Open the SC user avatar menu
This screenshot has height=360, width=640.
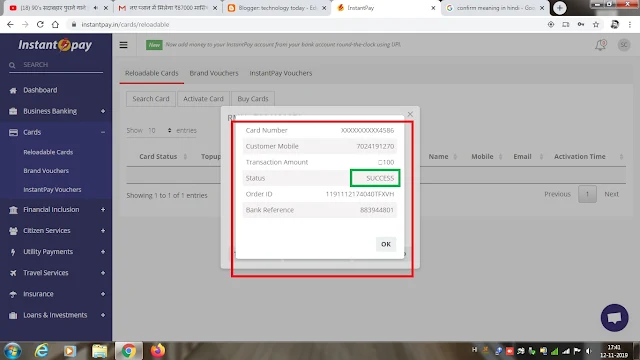[x=624, y=45]
